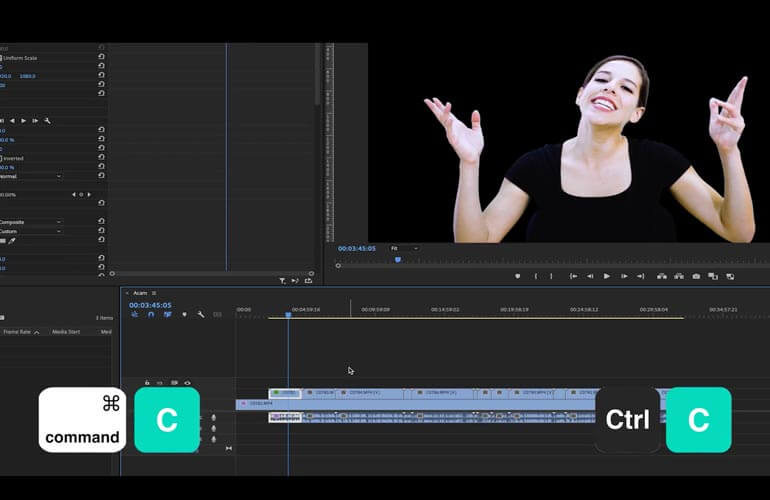This screenshot has width=770, height=500.
Task: Click the Comparison View icon after the camera
Action: point(713,277)
